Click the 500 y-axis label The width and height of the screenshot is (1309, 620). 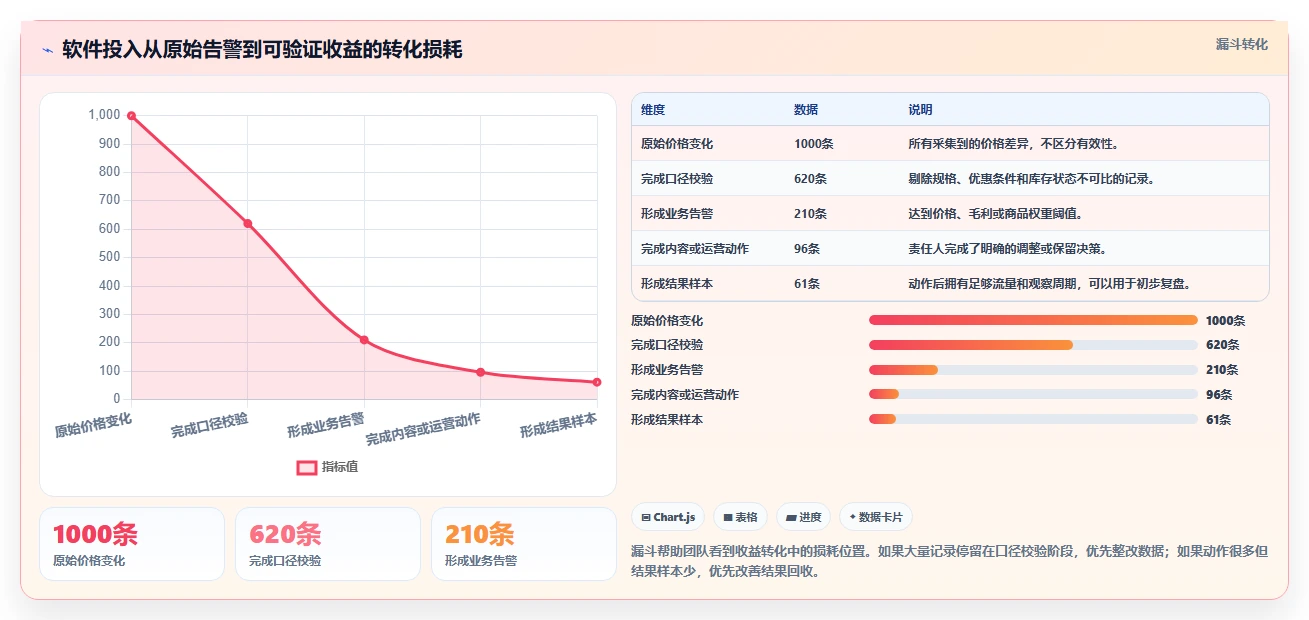coord(110,257)
